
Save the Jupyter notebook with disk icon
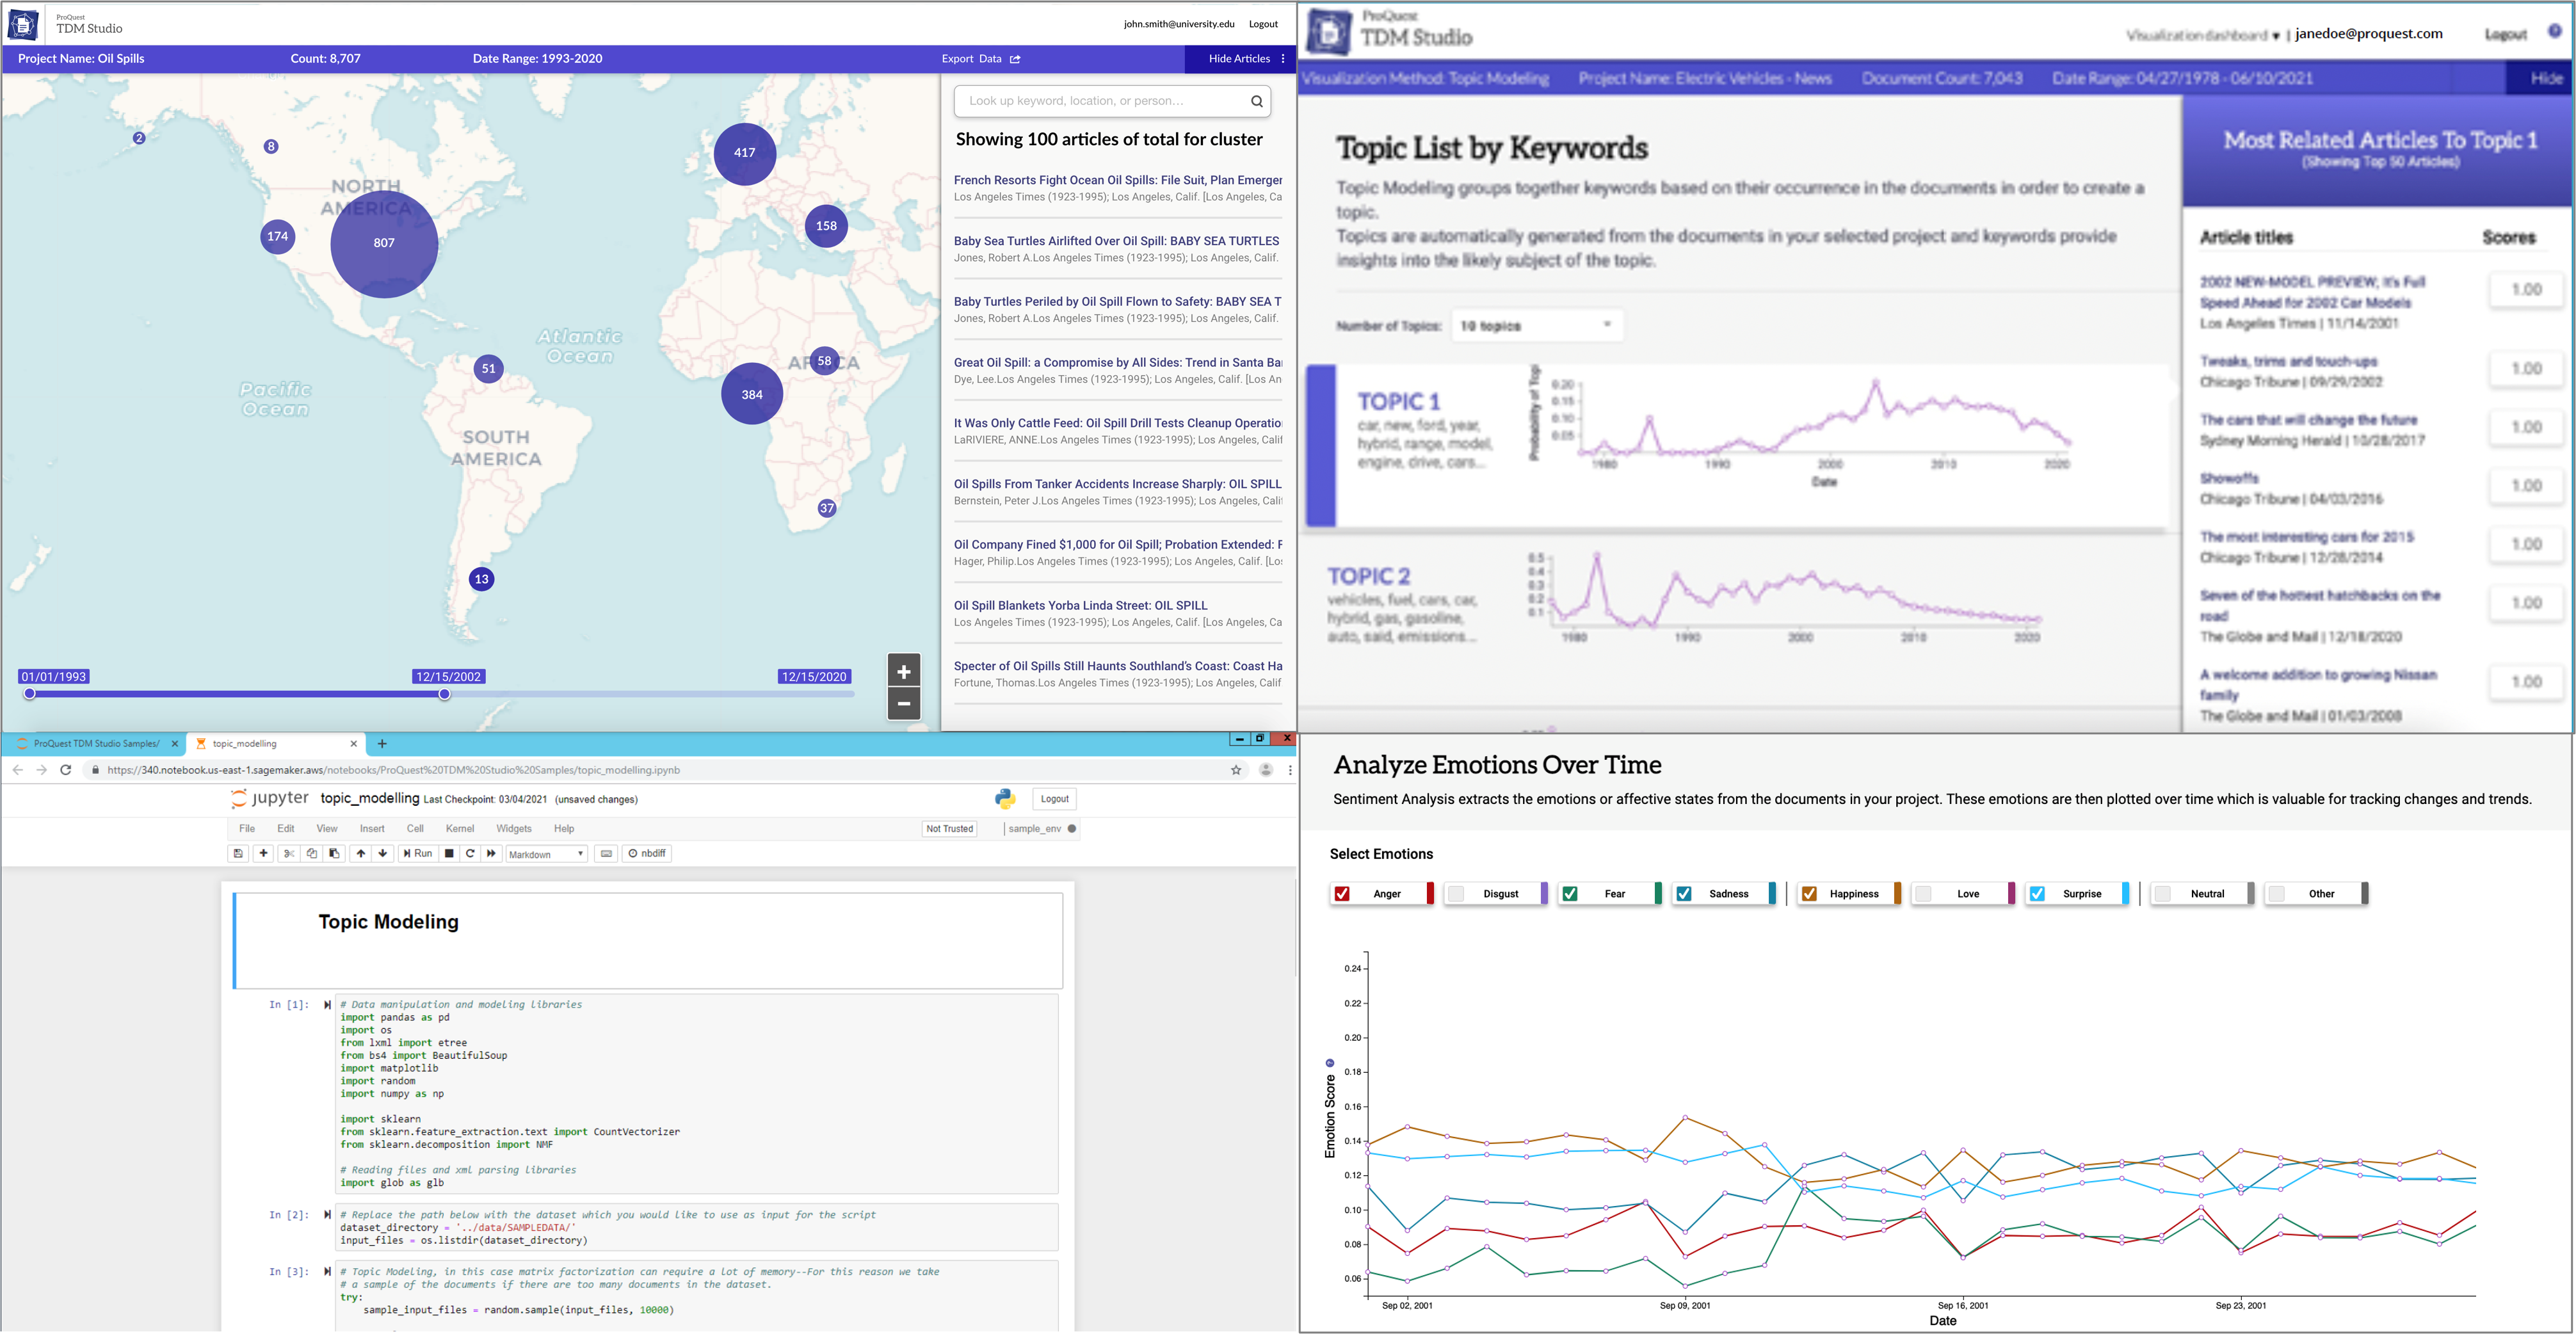coord(238,853)
